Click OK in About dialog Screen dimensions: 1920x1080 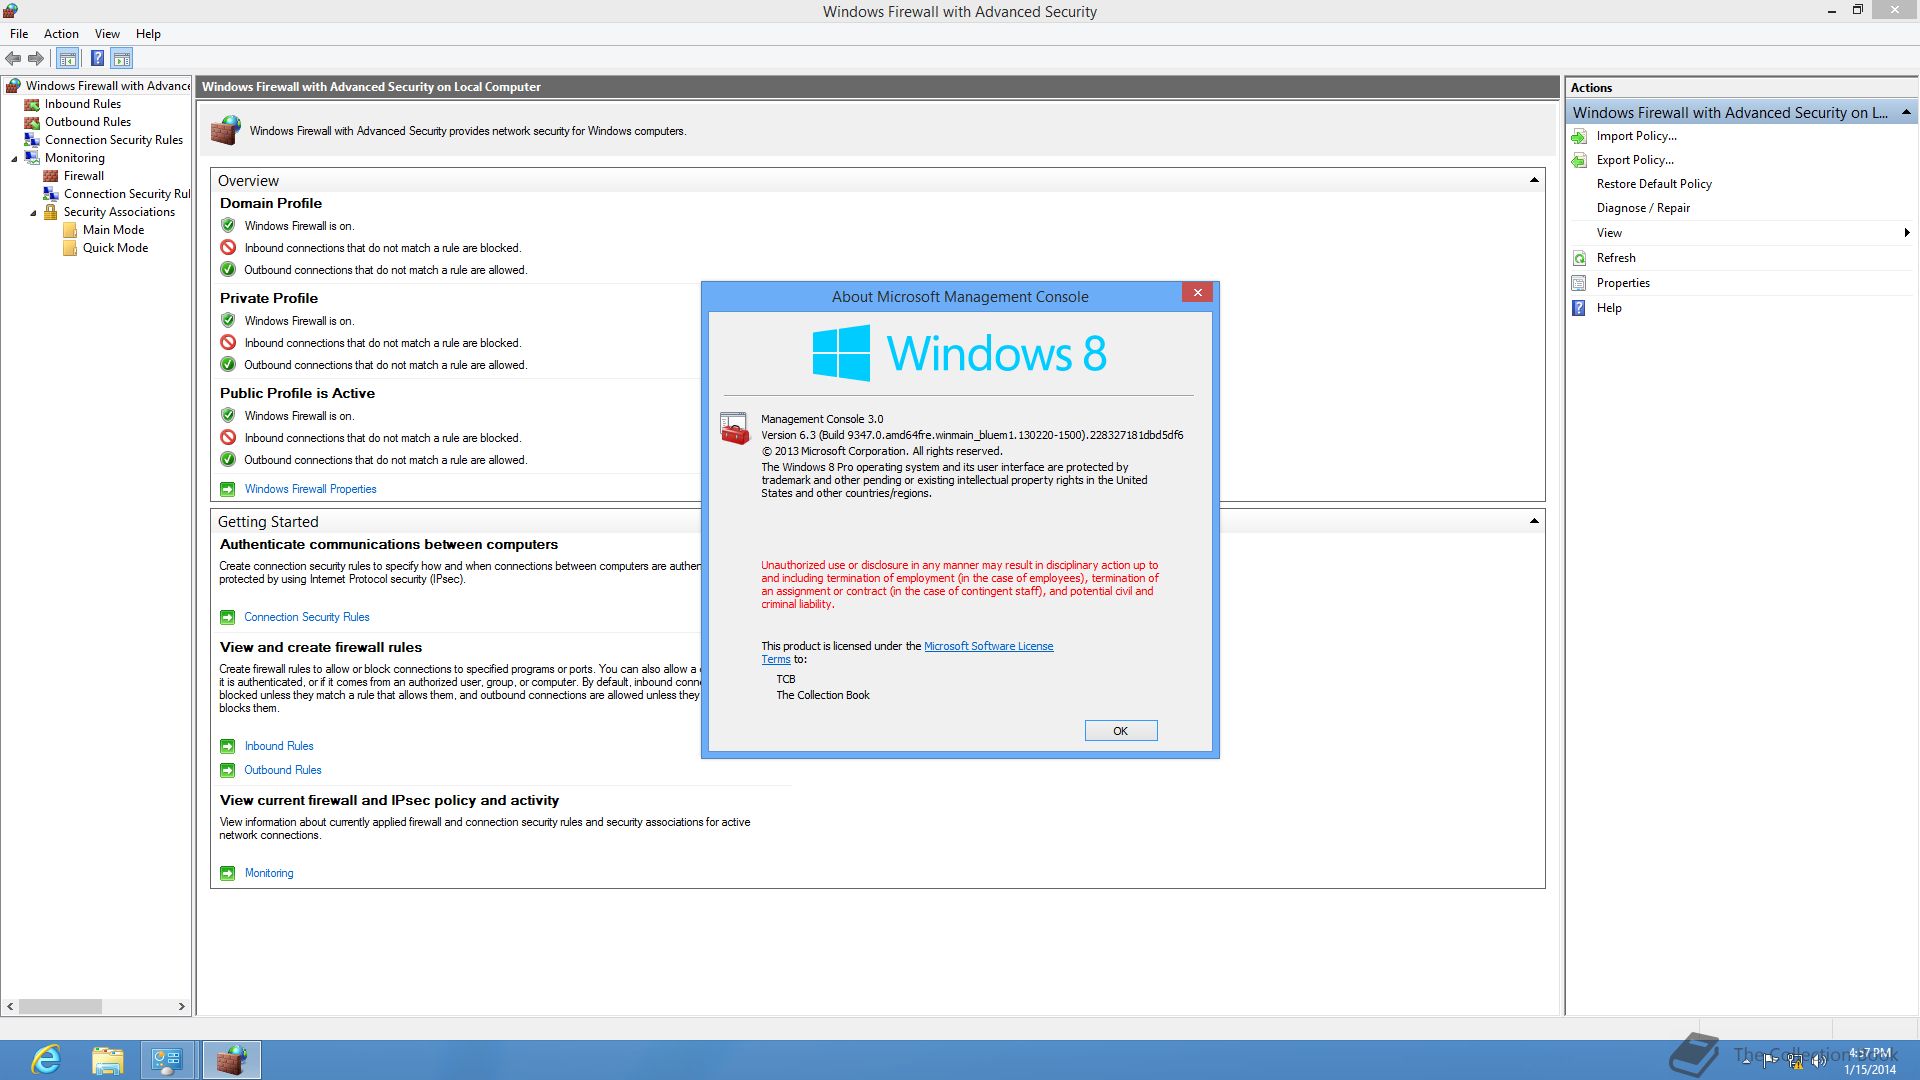point(1121,731)
